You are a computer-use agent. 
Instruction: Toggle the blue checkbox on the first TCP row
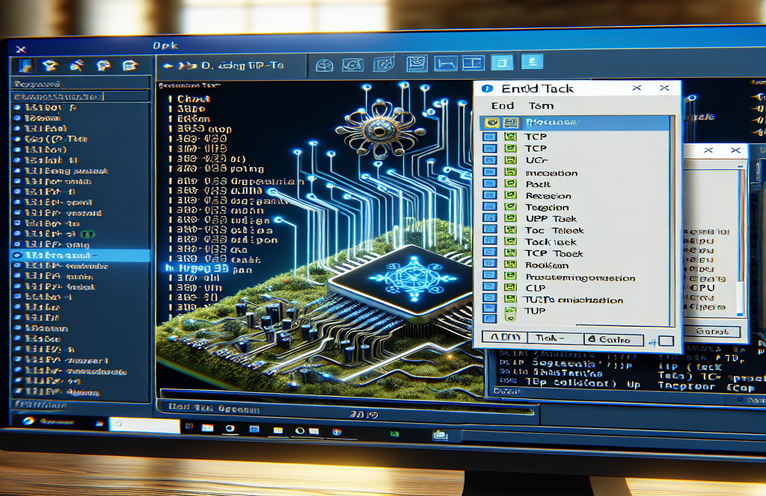pyautogui.click(x=490, y=136)
